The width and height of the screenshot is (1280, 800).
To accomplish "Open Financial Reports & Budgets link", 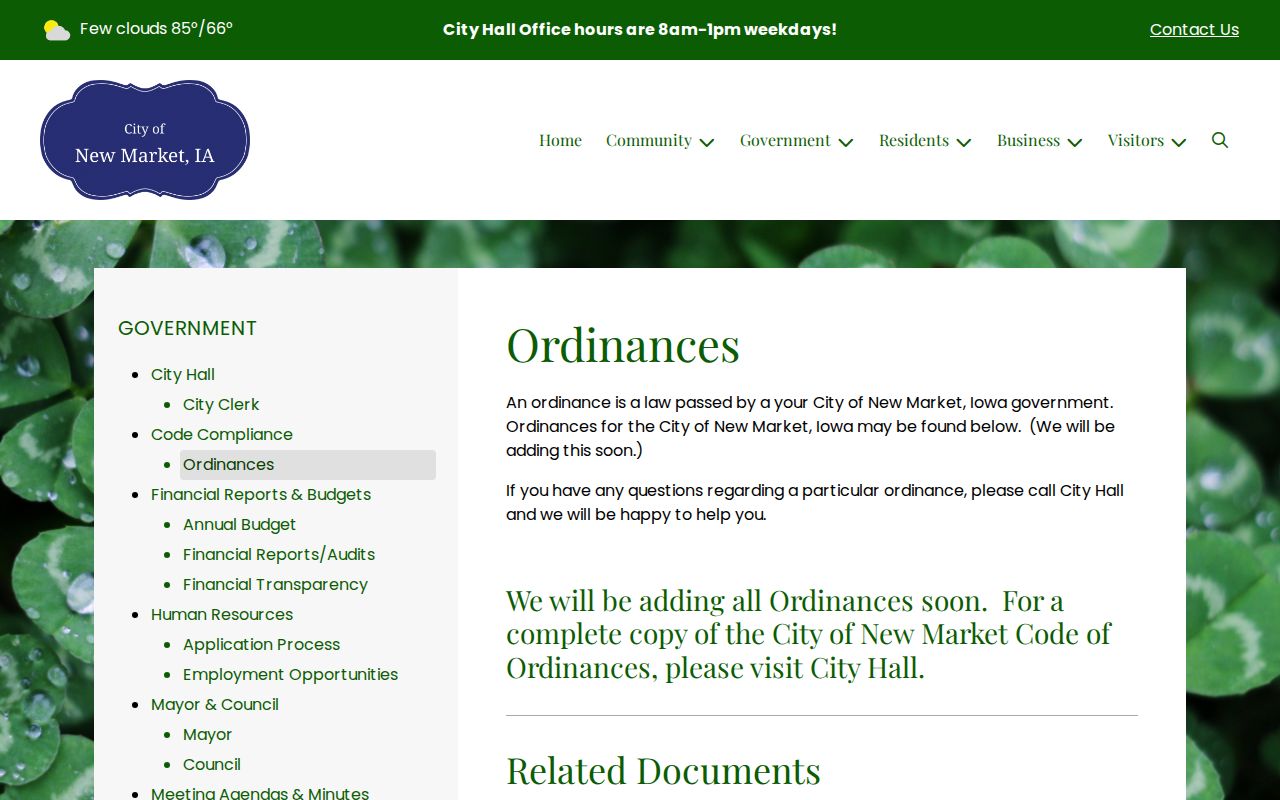I will (x=261, y=494).
